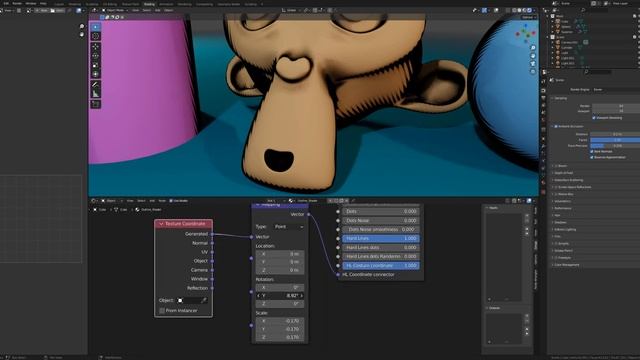Open the shader type Object dropdown in node editor

pos(111,201)
